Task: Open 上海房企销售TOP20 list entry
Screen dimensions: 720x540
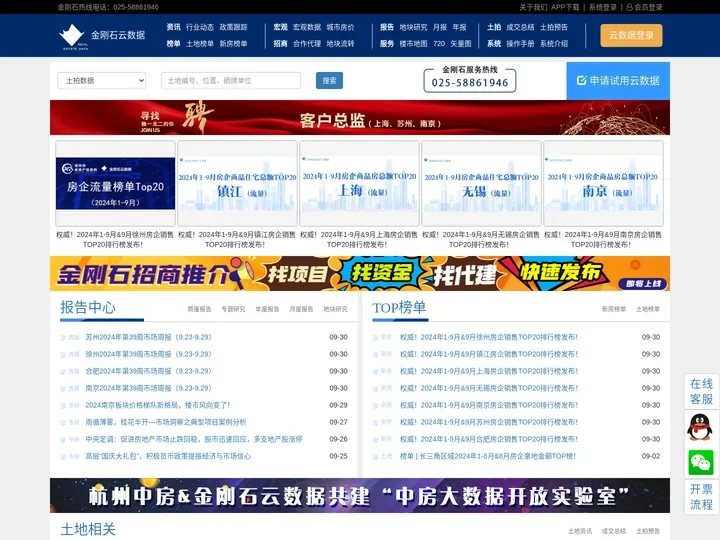Action: [489, 371]
